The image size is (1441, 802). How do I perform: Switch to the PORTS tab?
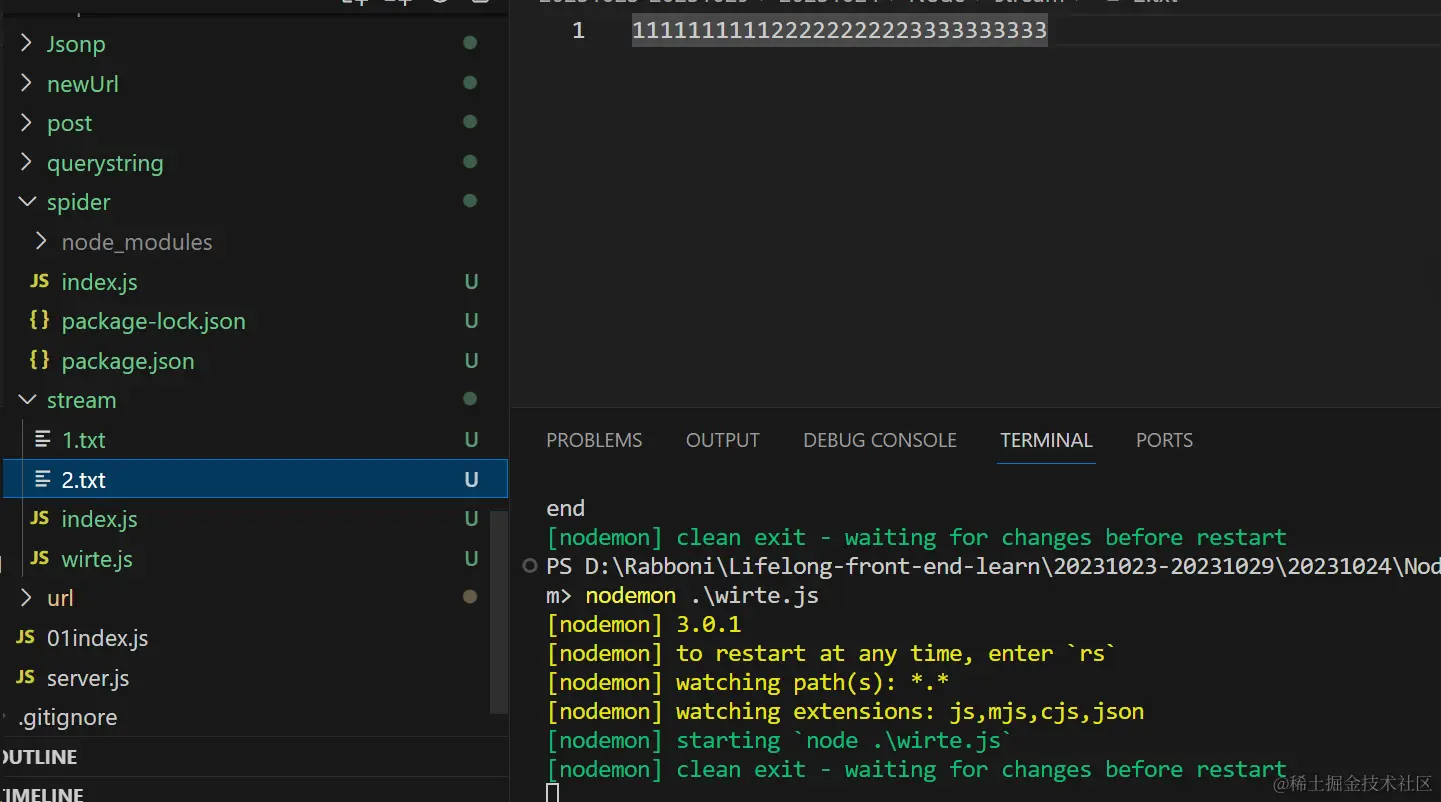[x=1164, y=440]
